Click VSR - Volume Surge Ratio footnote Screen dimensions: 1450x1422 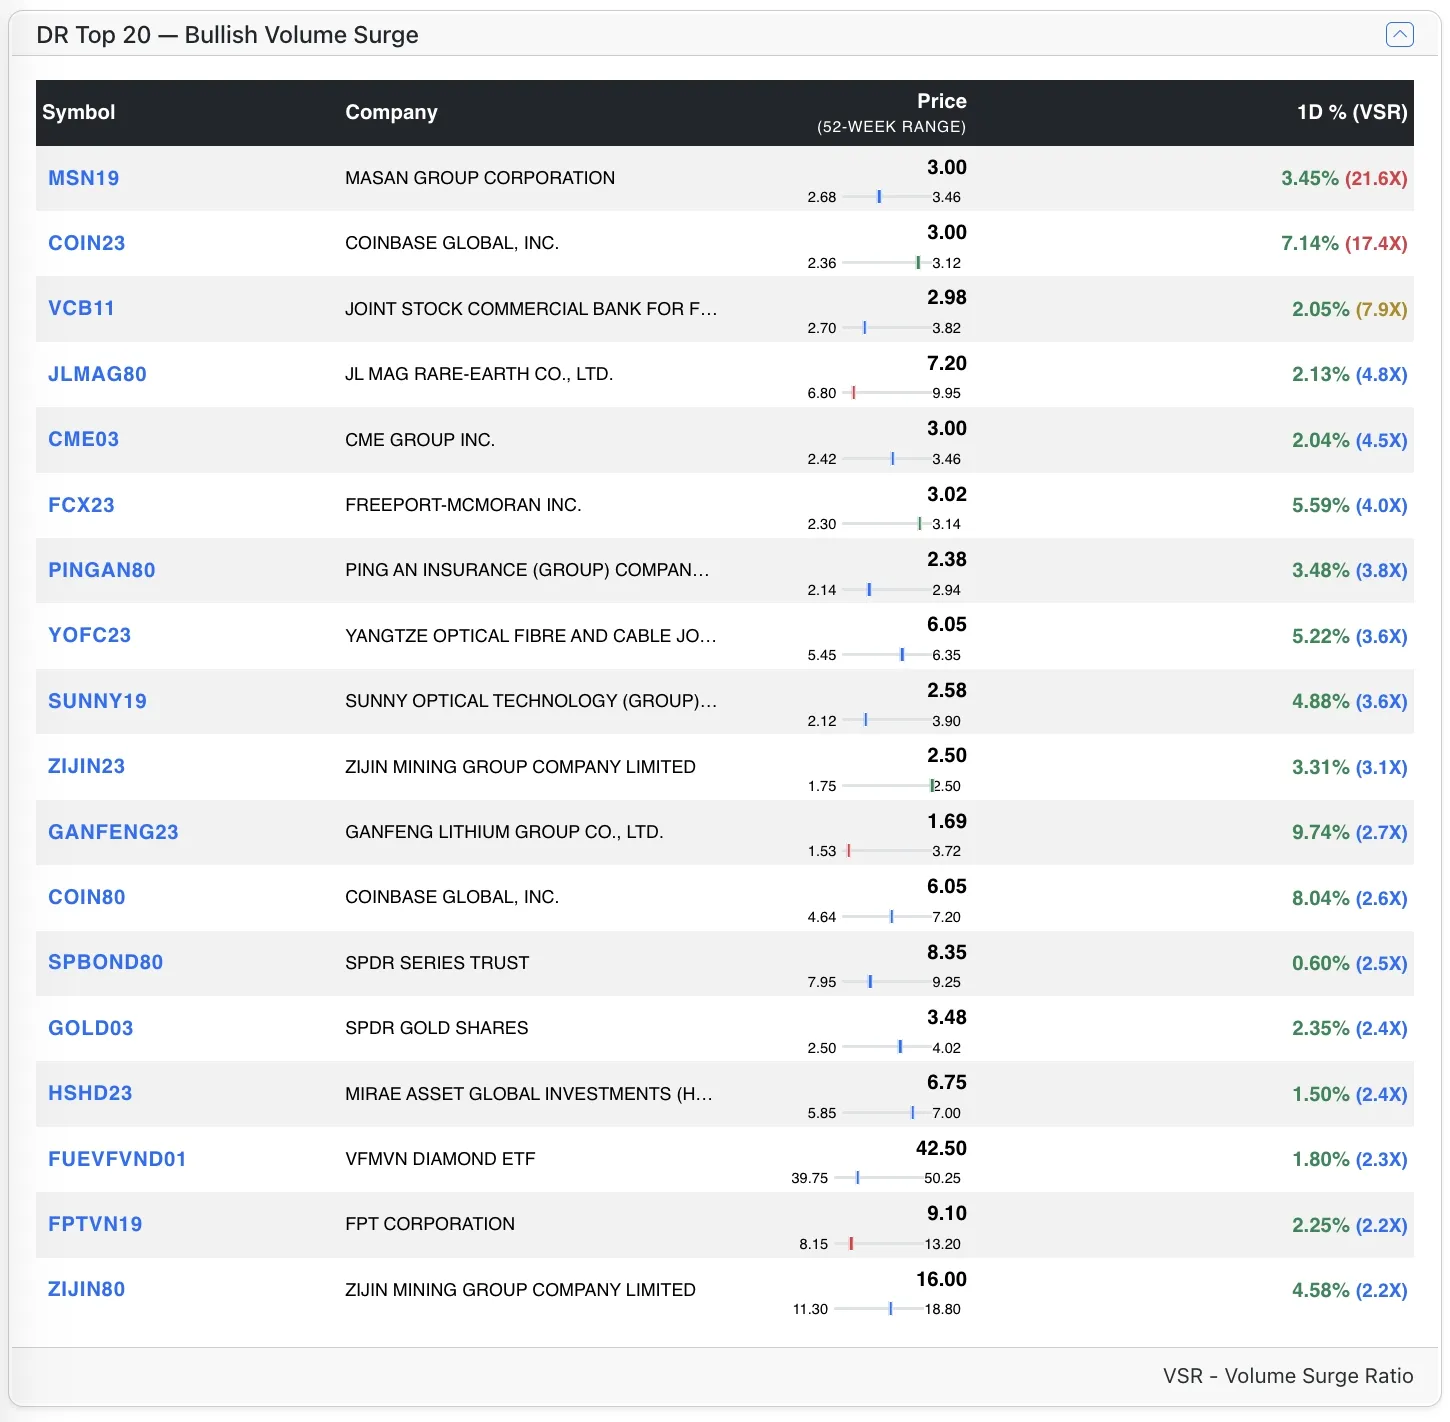tap(1288, 1376)
